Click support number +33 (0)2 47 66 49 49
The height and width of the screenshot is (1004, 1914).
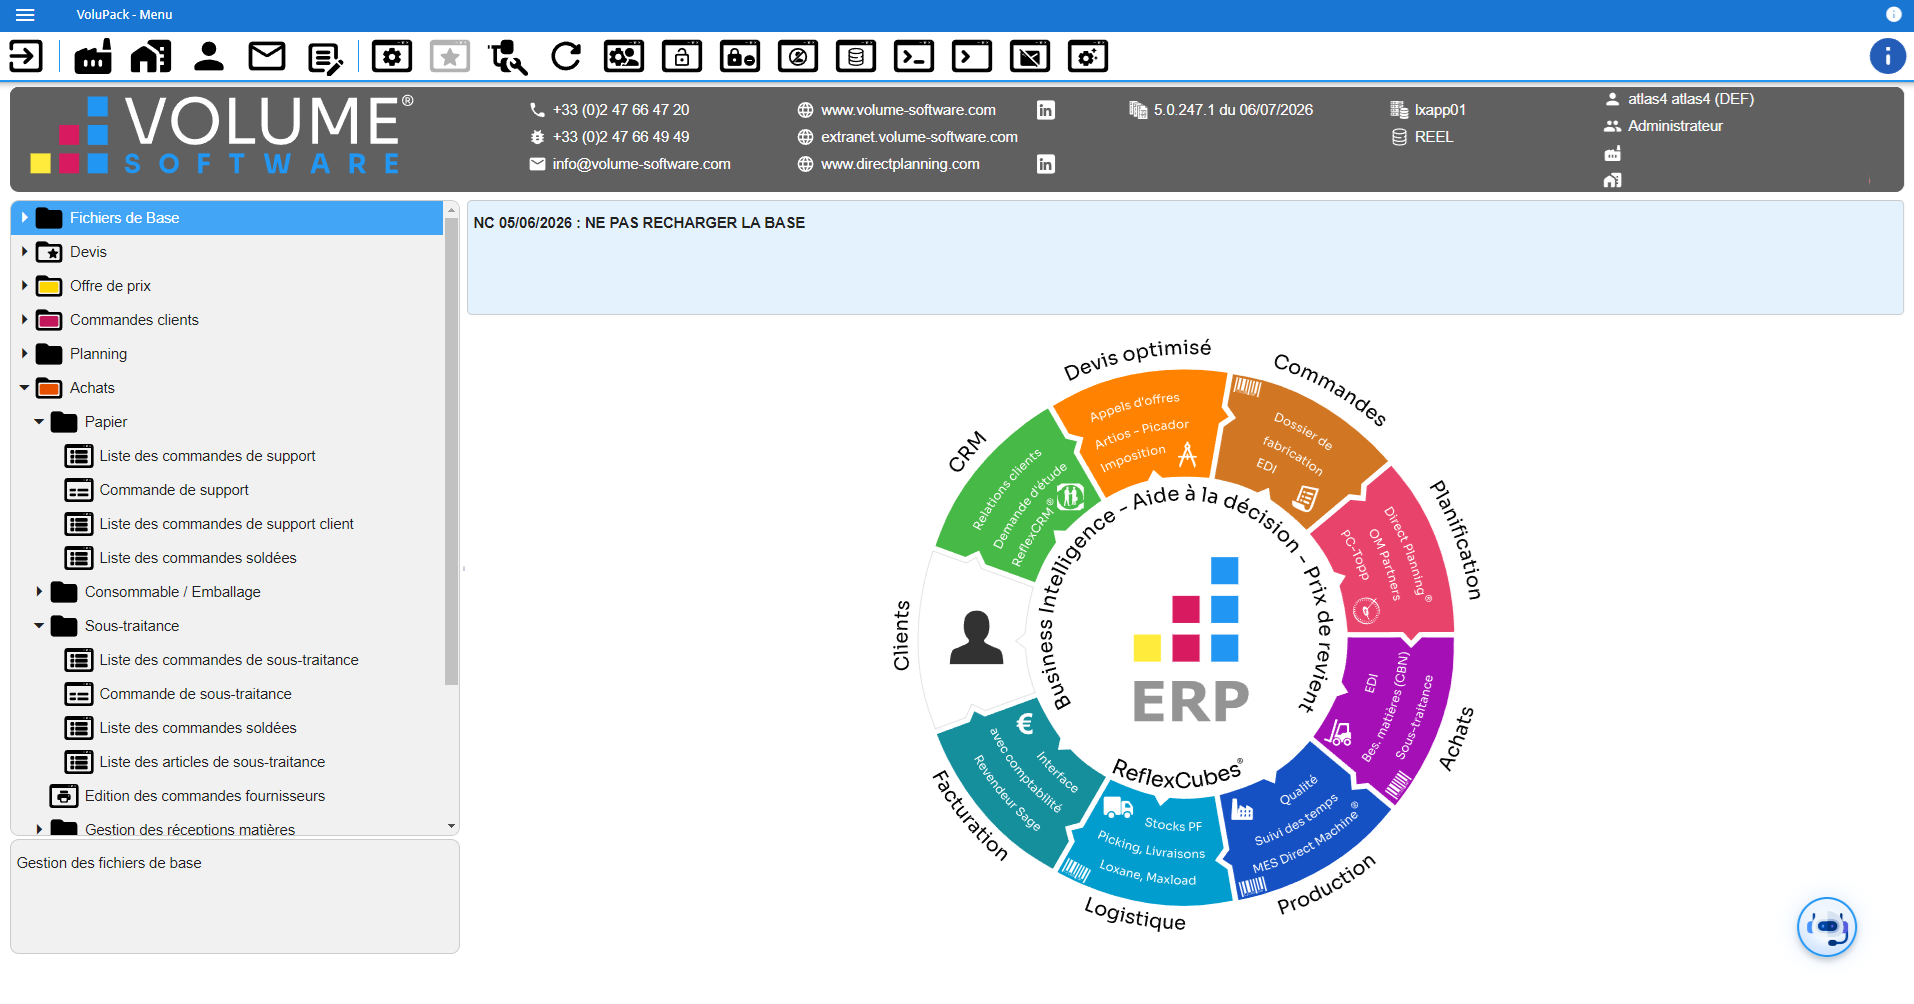[621, 137]
